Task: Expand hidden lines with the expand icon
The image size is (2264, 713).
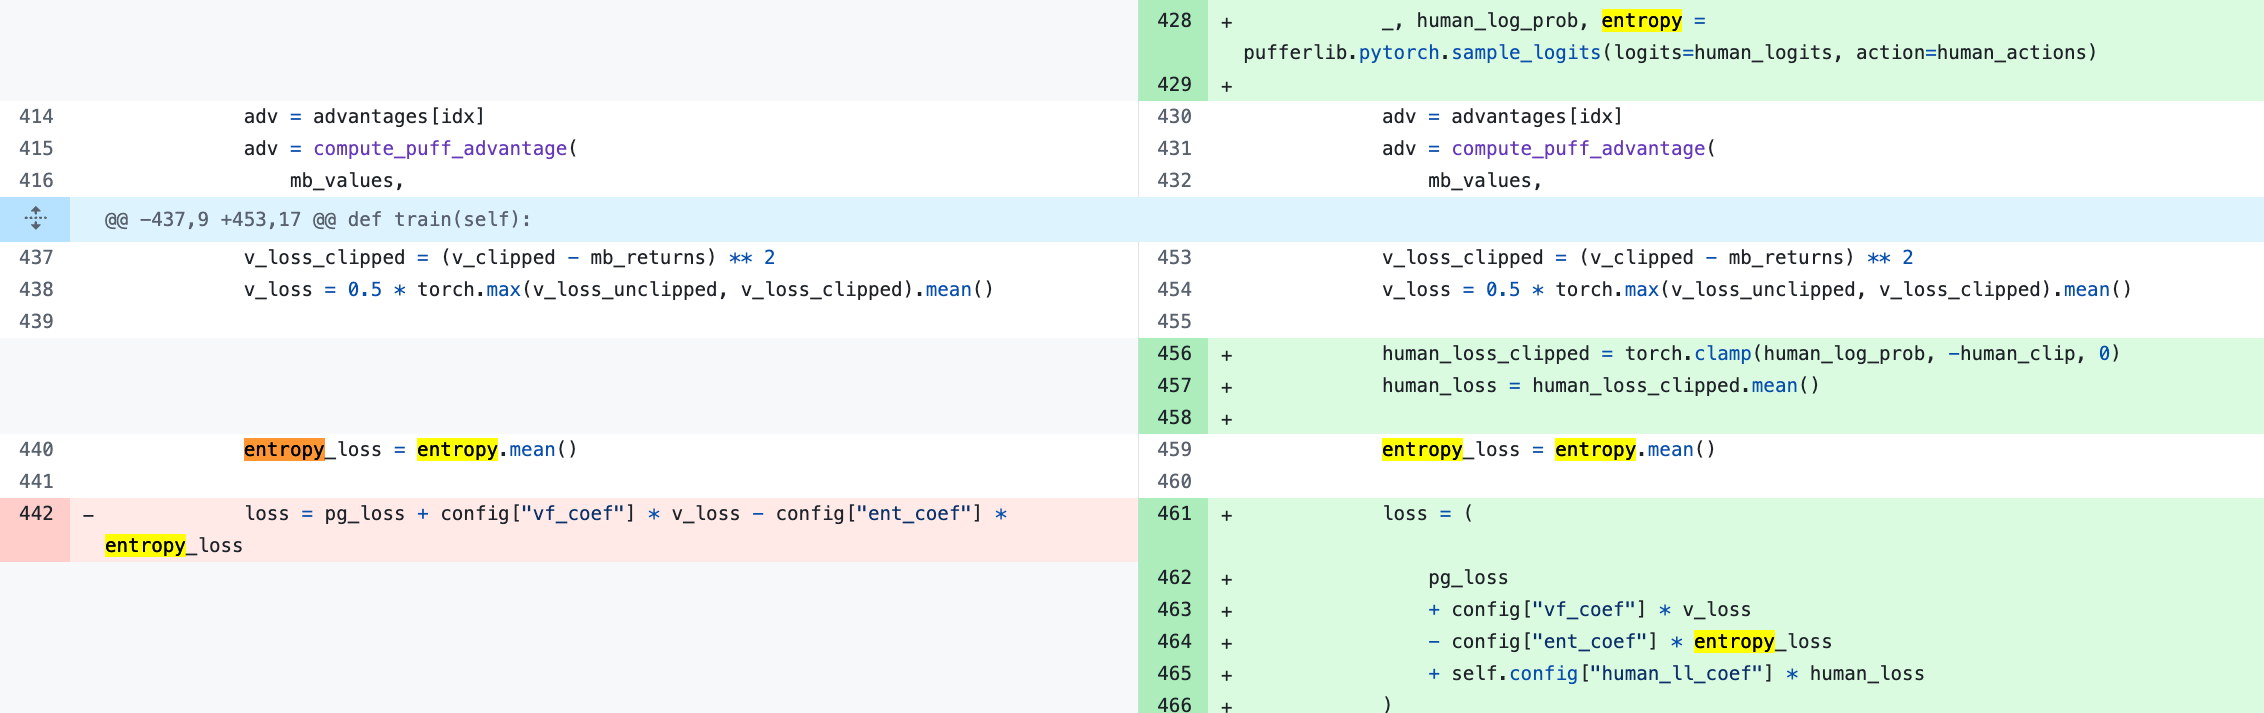Action: (35, 219)
